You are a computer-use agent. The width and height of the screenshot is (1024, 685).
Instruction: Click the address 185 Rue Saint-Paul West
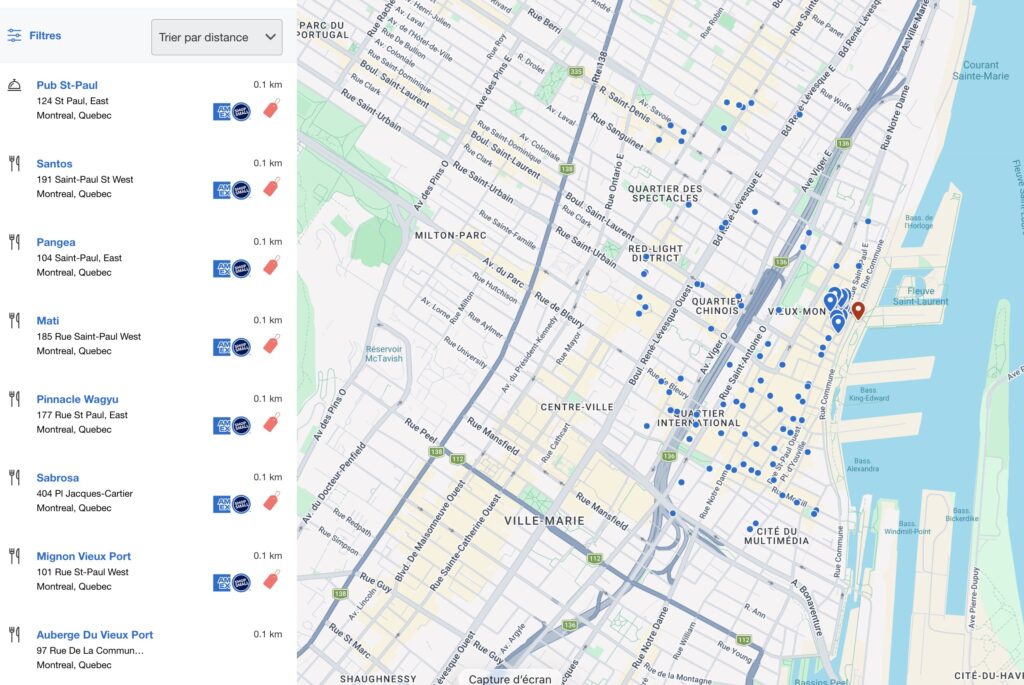[x=89, y=336]
